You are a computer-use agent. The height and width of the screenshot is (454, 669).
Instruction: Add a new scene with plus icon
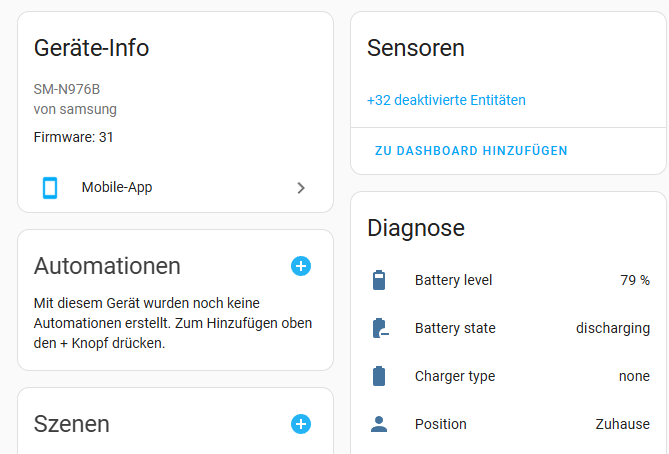pos(301,424)
